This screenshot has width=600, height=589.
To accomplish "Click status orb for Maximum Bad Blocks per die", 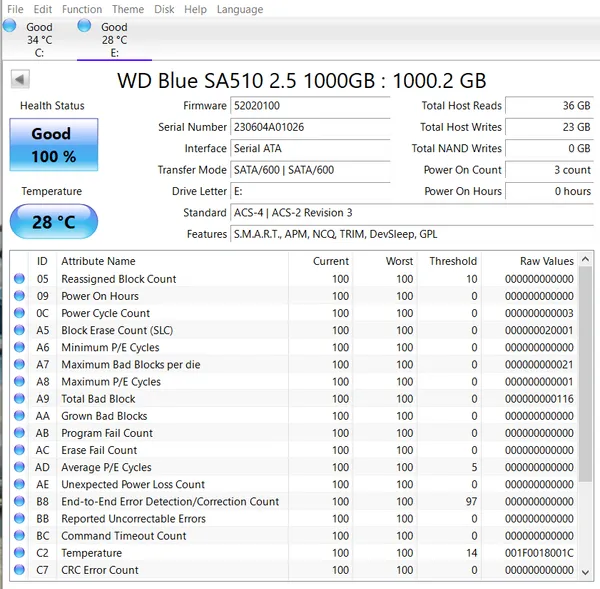I will pos(19,364).
